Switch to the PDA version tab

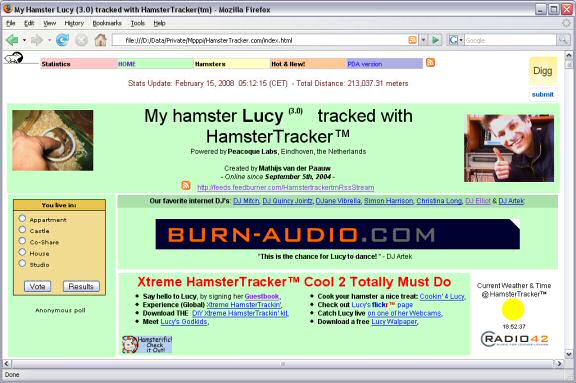[385, 64]
